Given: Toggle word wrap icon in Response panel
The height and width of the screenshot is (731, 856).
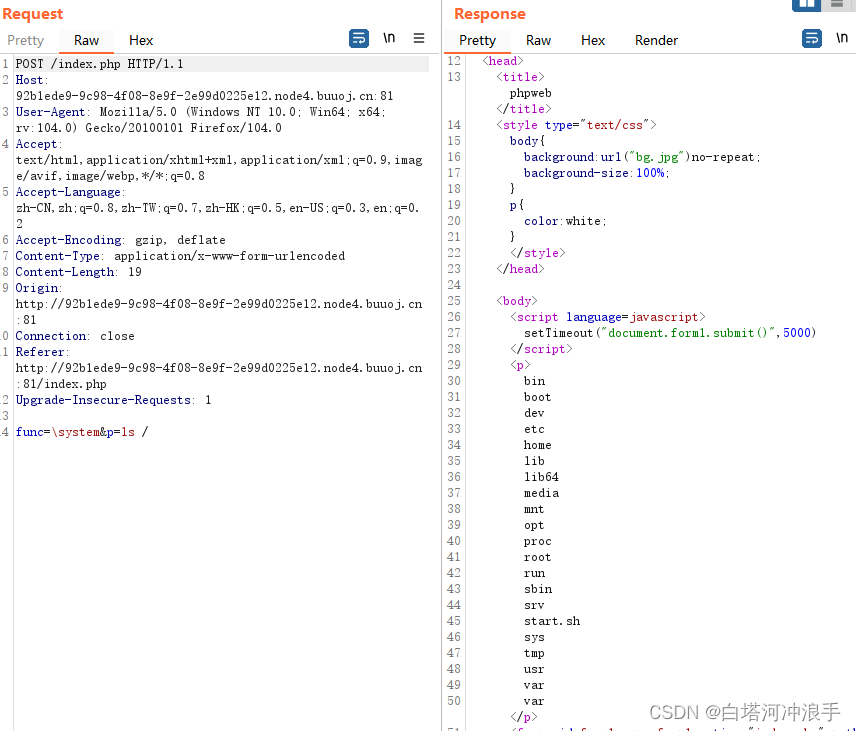Looking at the screenshot, I should (811, 39).
